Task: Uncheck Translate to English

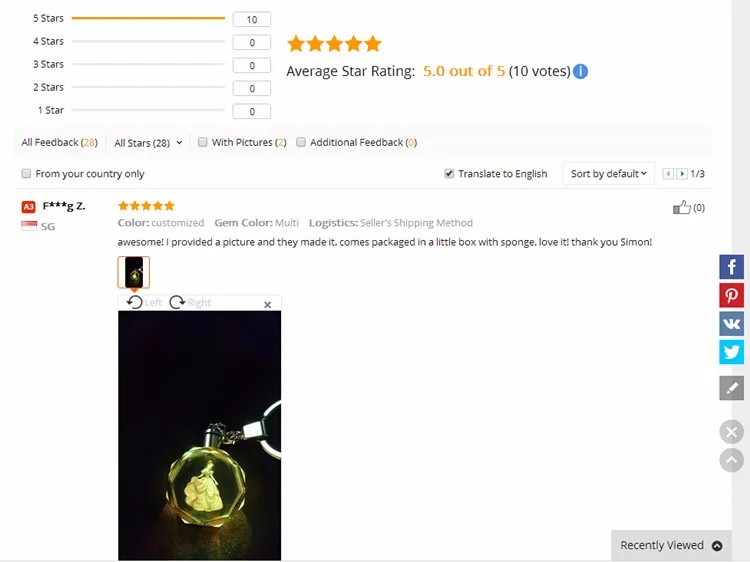Action: pyautogui.click(x=449, y=174)
